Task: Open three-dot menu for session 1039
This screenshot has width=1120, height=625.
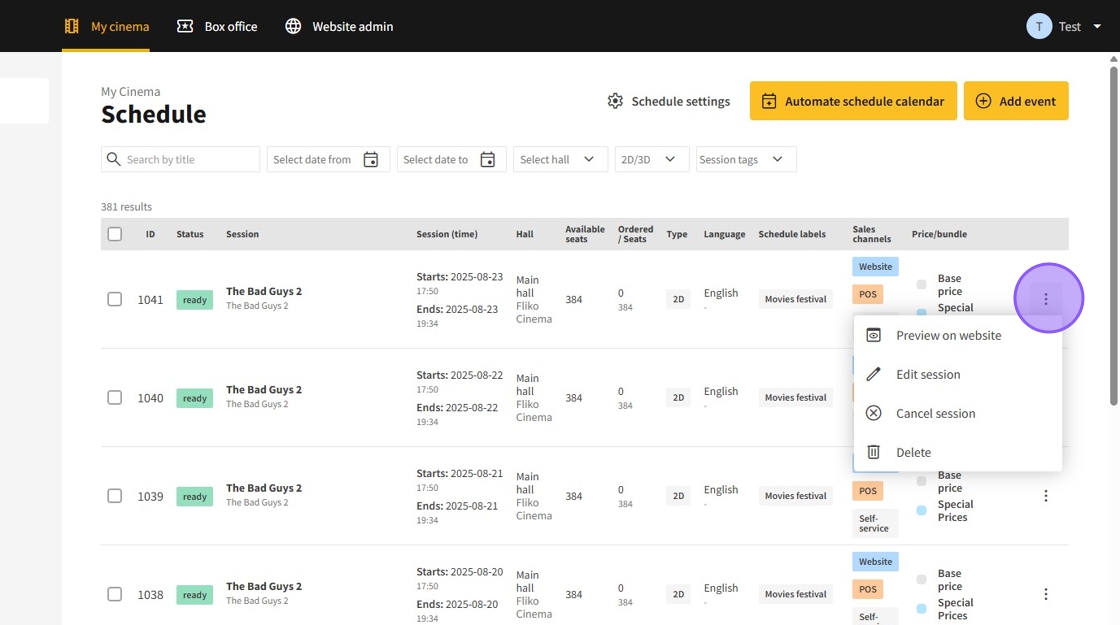Action: point(1045,496)
